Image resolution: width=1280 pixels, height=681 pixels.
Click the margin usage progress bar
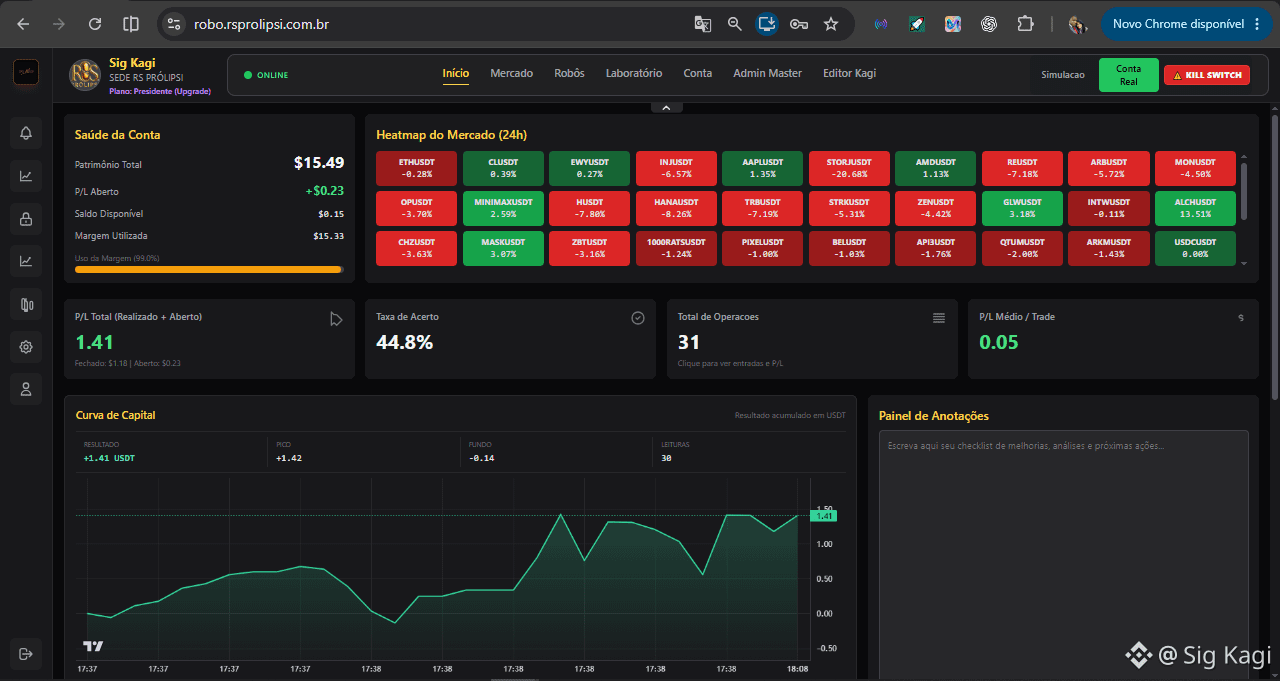[x=209, y=269]
